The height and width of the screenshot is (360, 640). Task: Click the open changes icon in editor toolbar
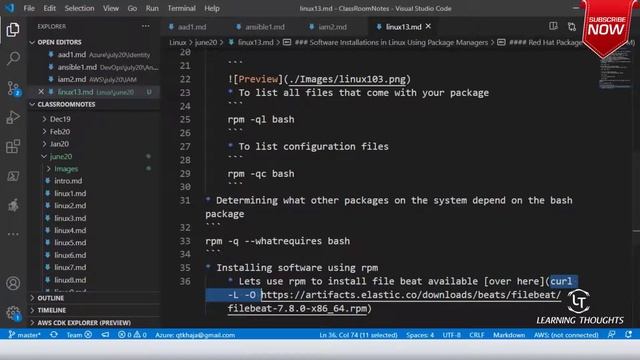572,27
